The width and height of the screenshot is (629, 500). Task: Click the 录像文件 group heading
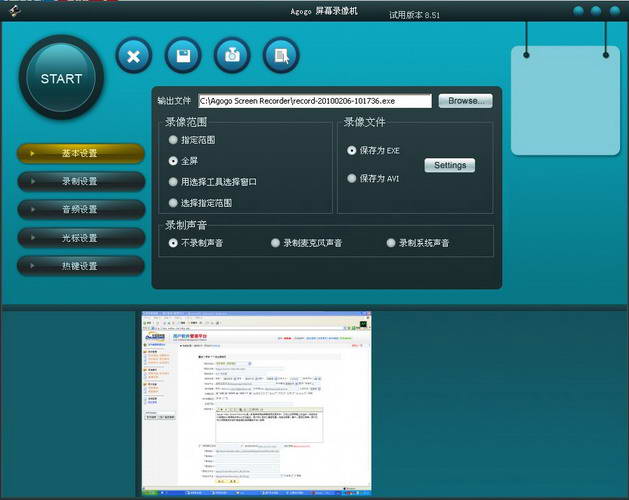[365, 122]
